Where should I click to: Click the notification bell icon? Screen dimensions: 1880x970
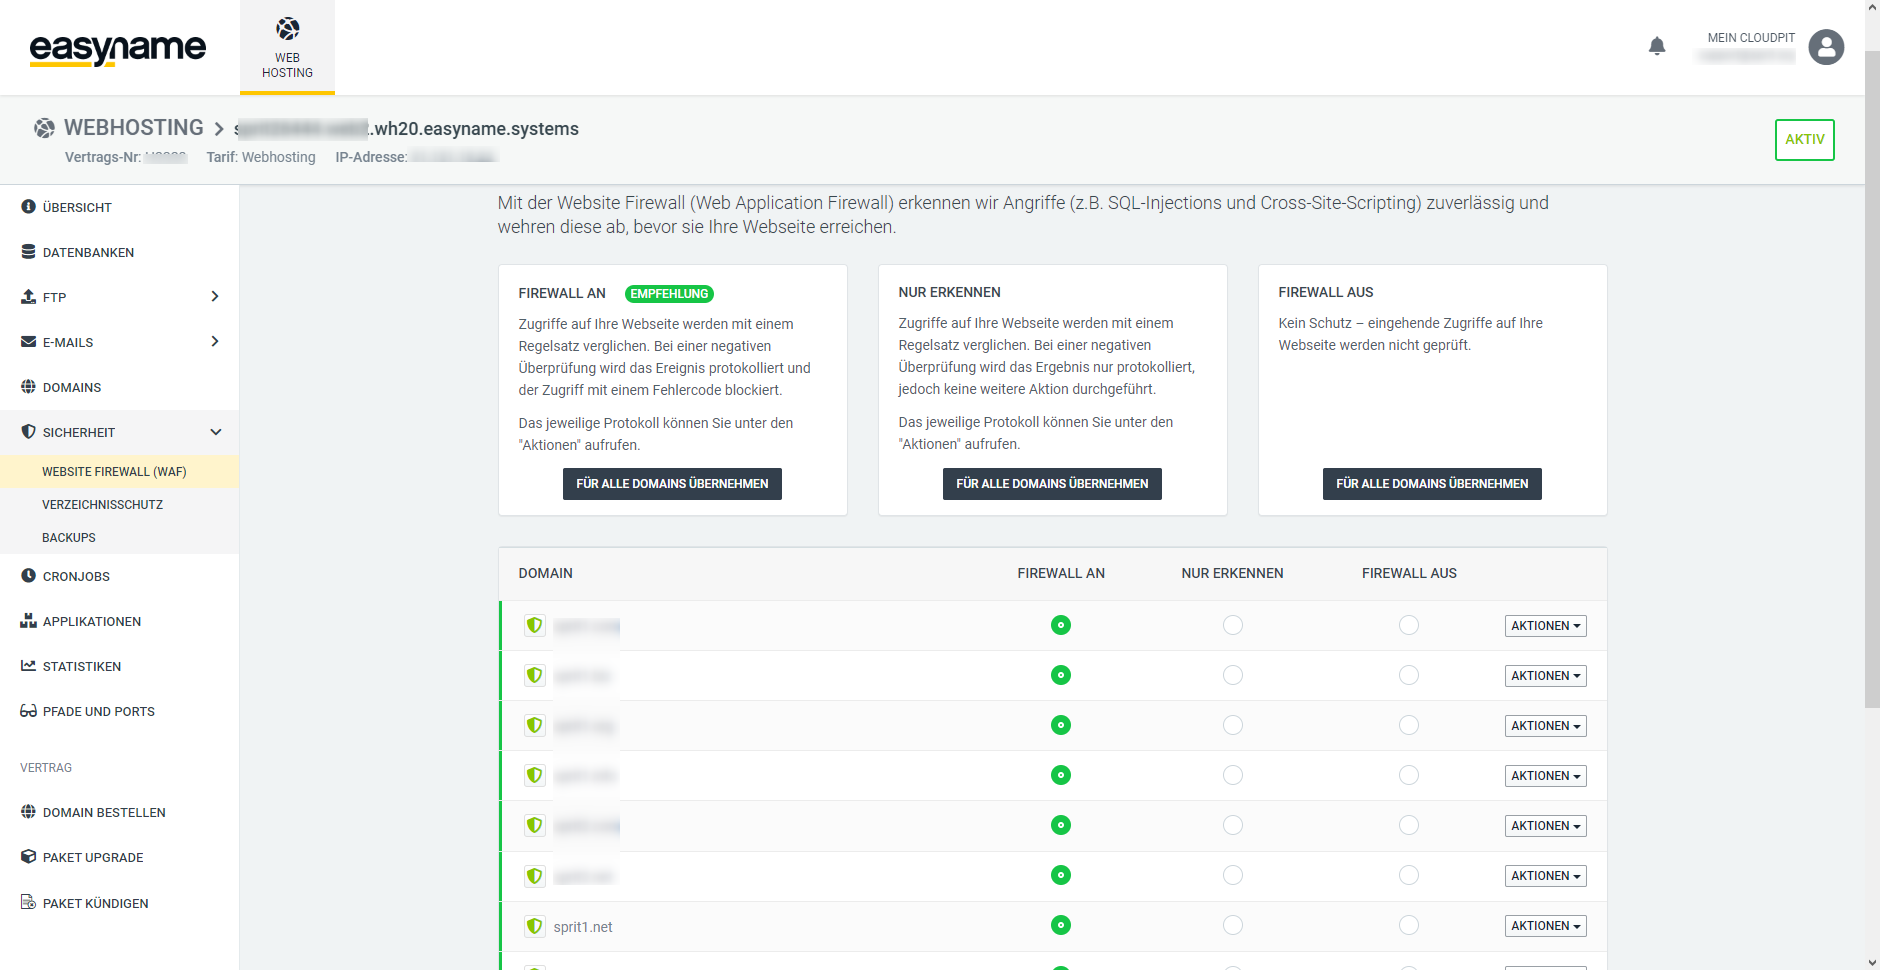[1657, 46]
